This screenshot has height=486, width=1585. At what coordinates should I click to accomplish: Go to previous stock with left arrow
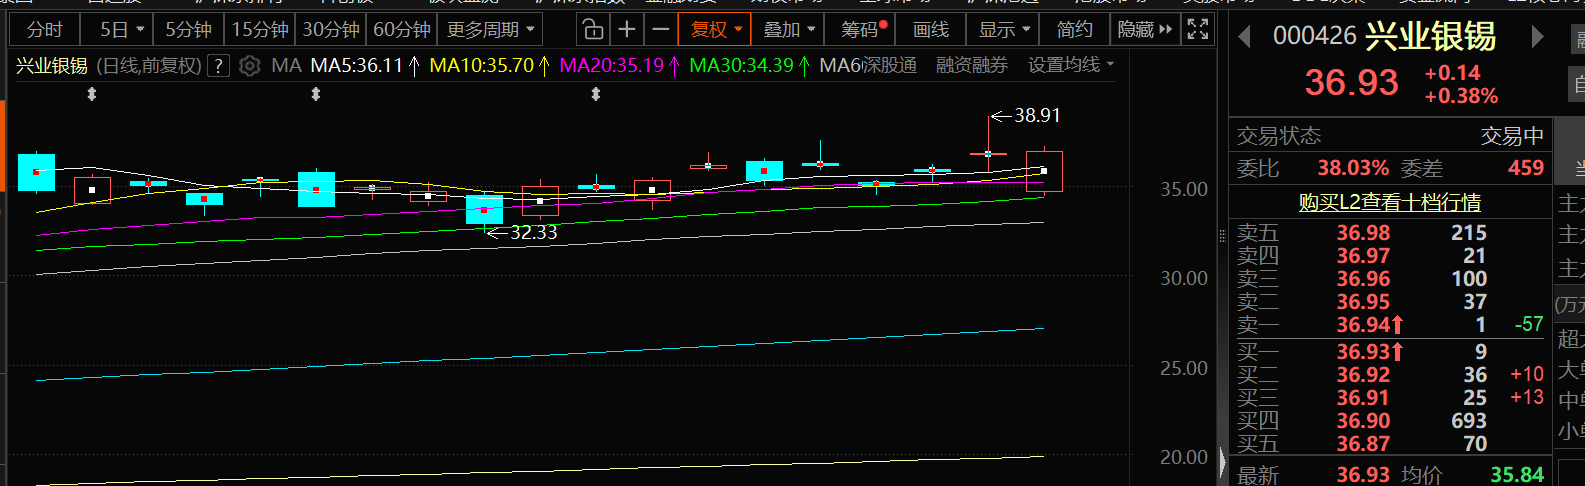pos(1245,38)
